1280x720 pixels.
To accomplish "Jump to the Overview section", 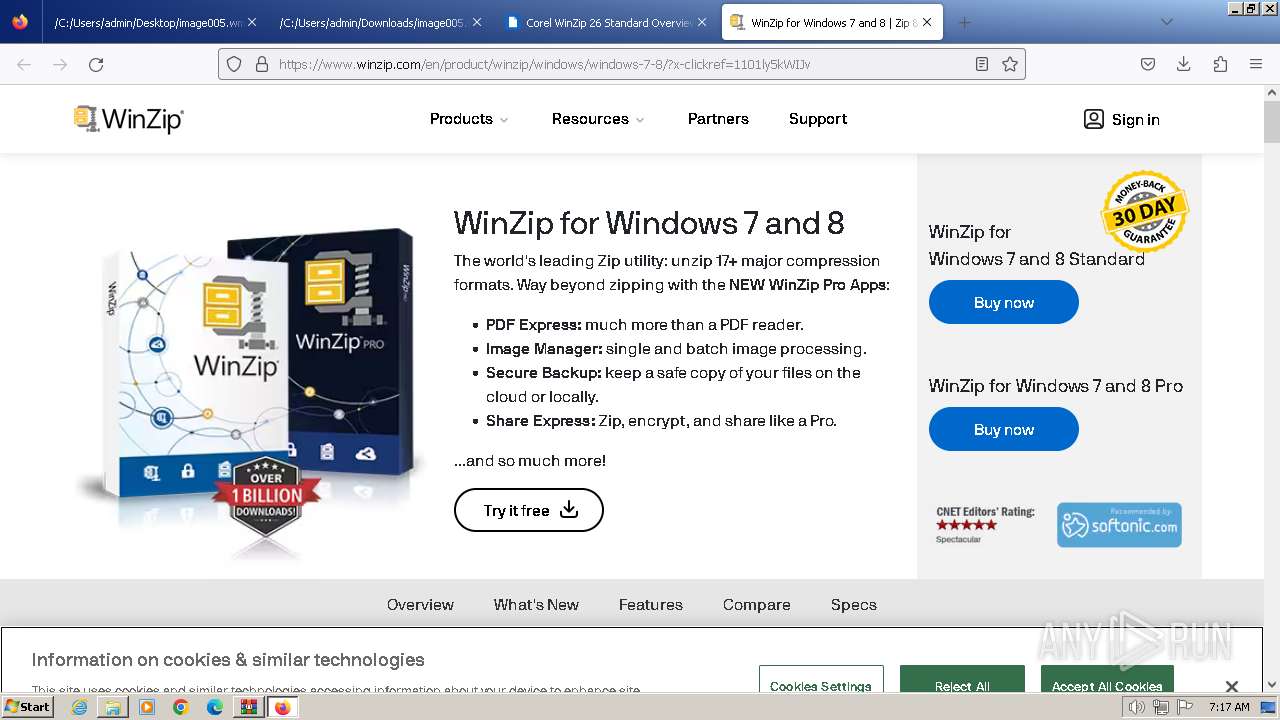I will click(420, 605).
